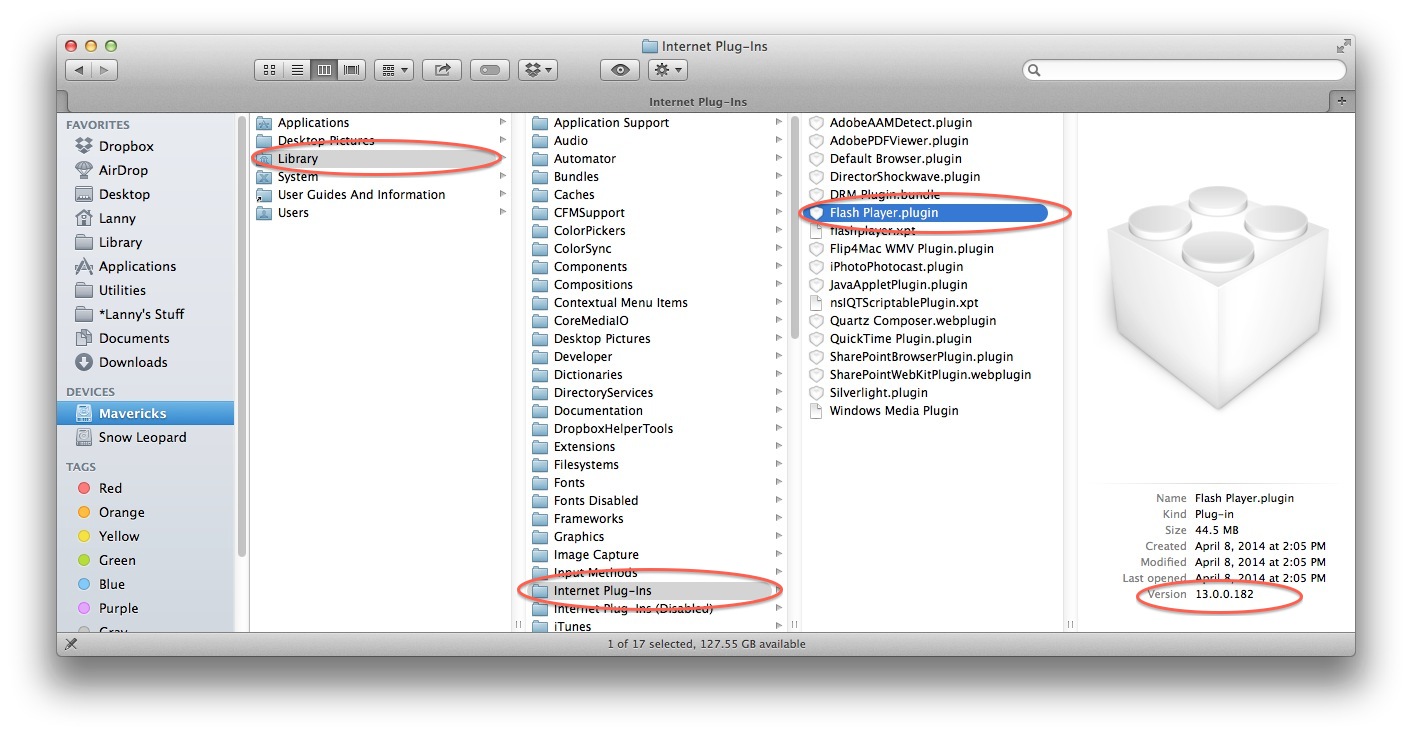Open Applications in the sidebar favorites
Viewport: 1412px width, 735px height.
tap(137, 266)
